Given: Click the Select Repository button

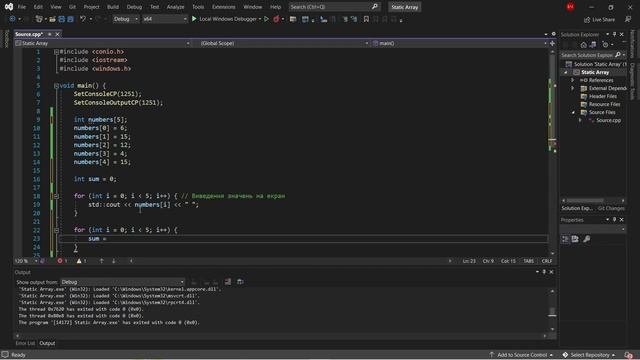Looking at the screenshot, I should (589, 355).
